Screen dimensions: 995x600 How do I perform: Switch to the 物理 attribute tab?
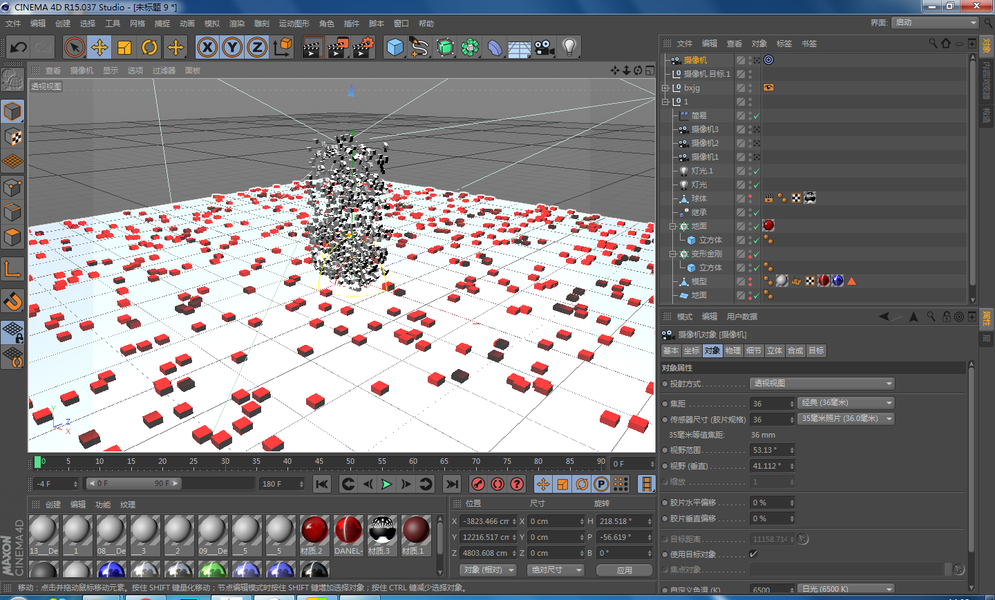[732, 351]
